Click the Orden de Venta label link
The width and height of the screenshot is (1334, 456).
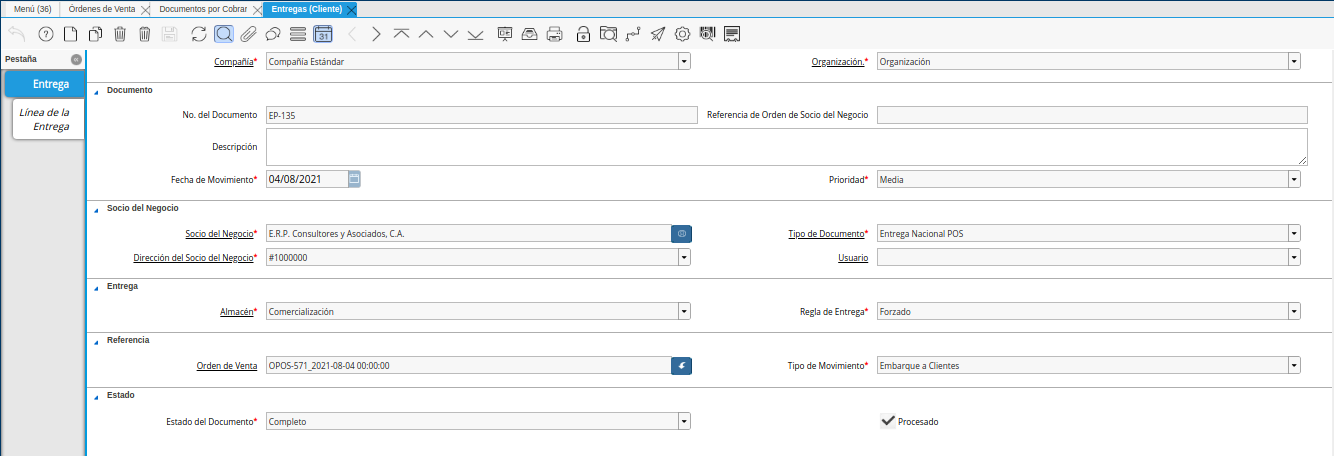click(226, 366)
